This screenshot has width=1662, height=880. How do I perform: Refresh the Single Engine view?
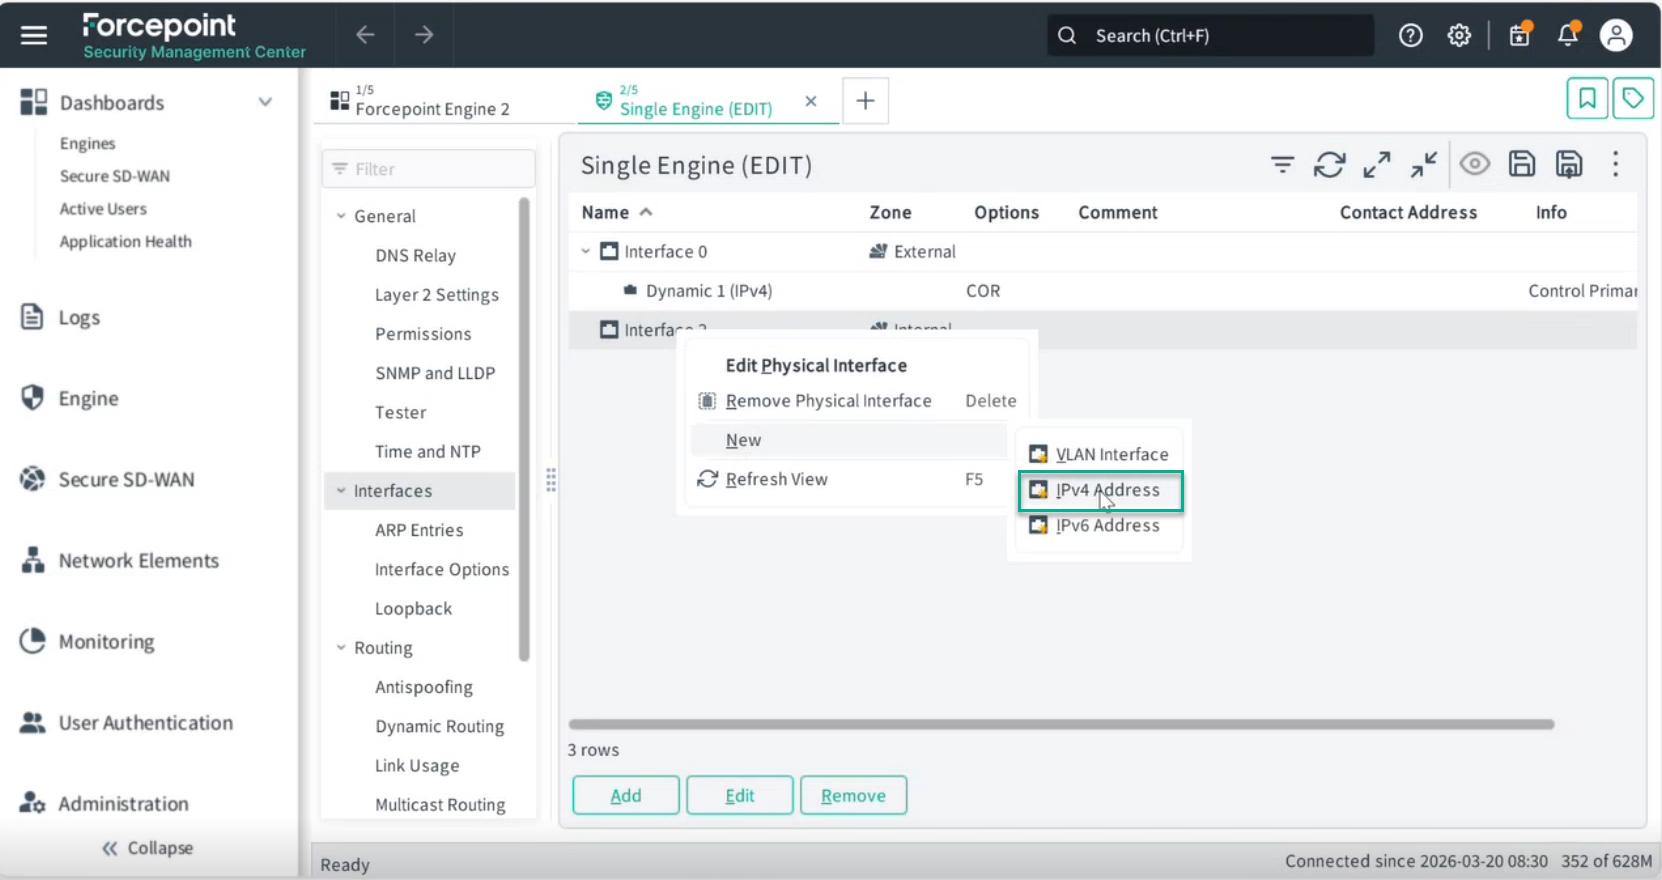pos(1329,164)
